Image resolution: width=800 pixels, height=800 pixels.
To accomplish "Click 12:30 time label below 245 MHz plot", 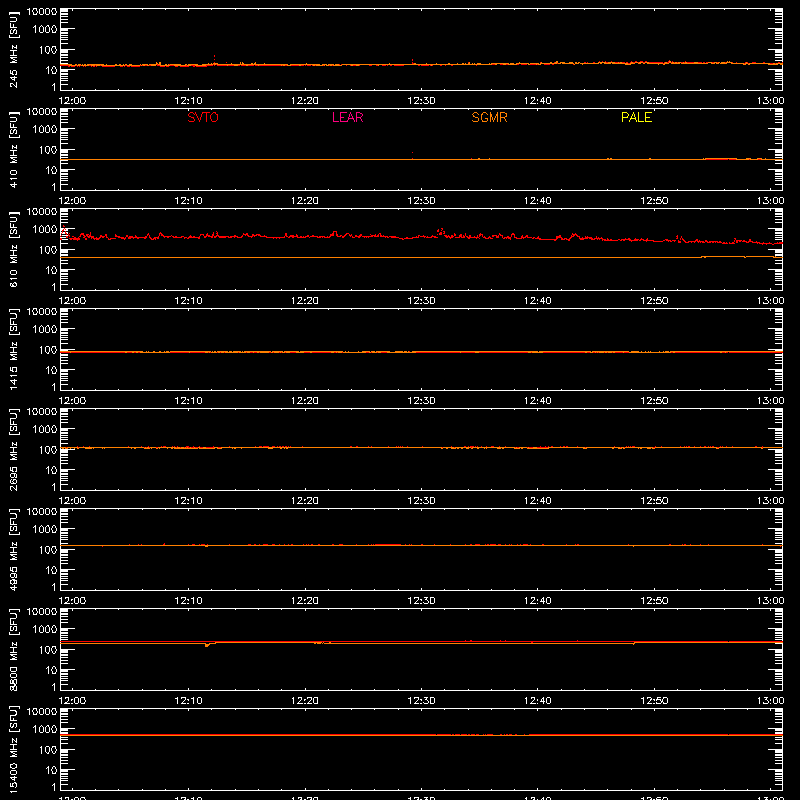I will [421, 101].
